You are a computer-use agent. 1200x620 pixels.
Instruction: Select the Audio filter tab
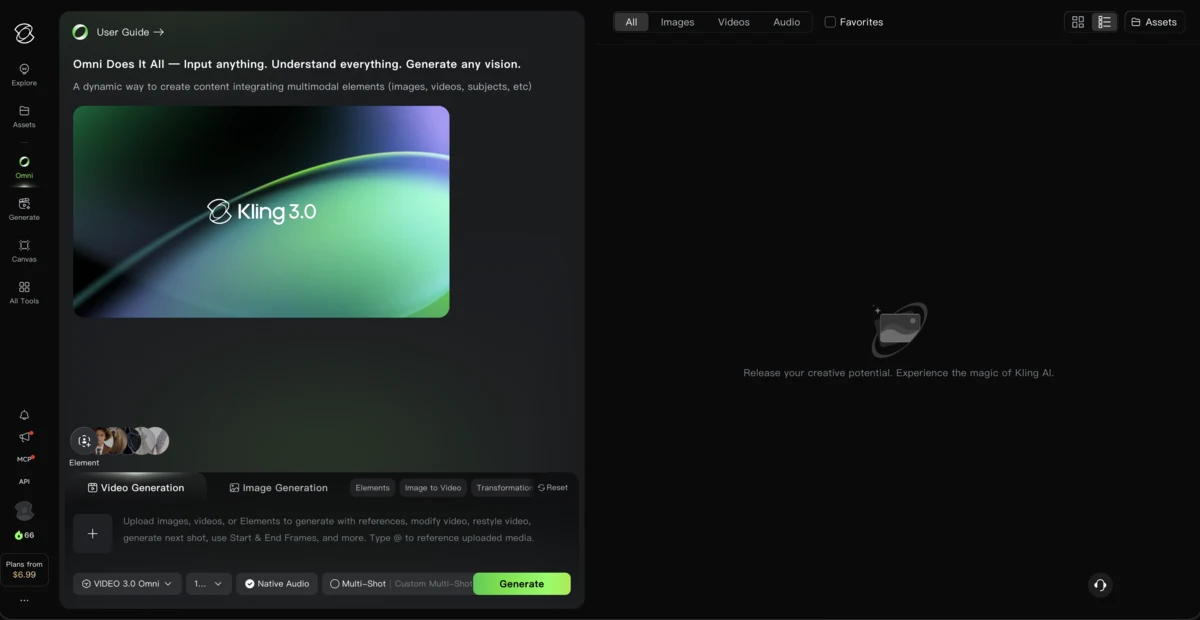pyautogui.click(x=787, y=22)
